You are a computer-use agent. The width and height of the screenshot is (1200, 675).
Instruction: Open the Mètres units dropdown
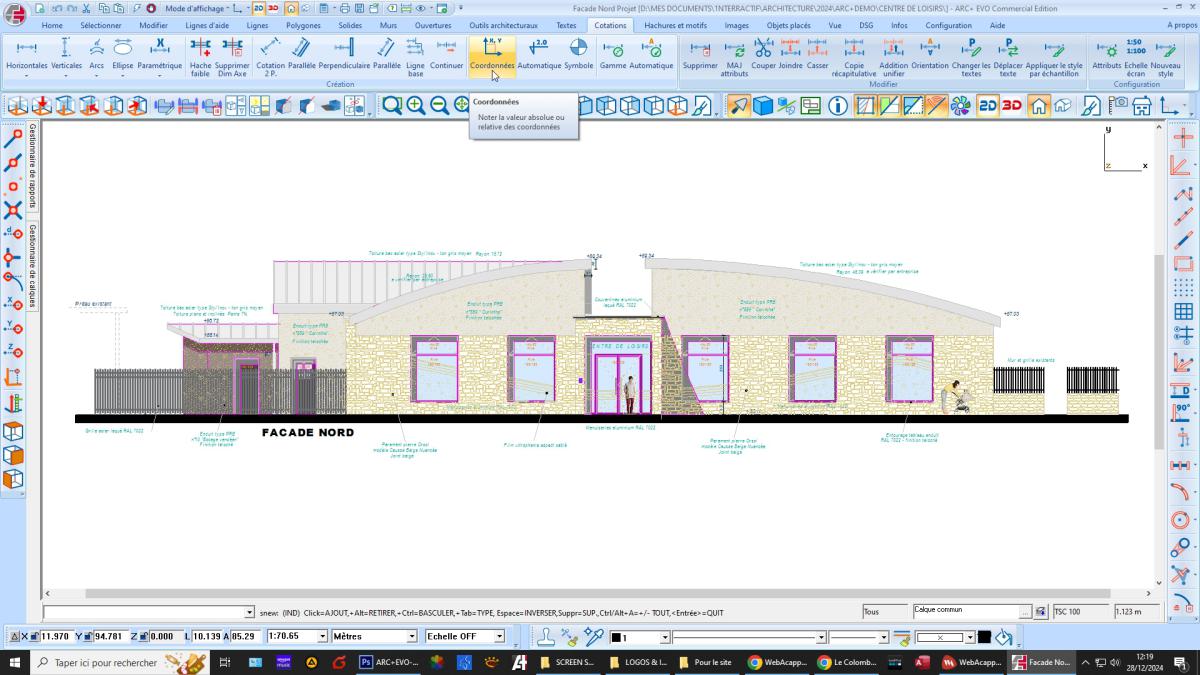[411, 636]
